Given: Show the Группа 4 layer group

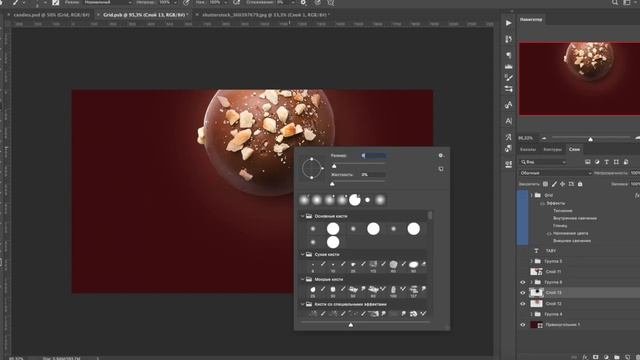Looking at the screenshot, I should coord(523,314).
